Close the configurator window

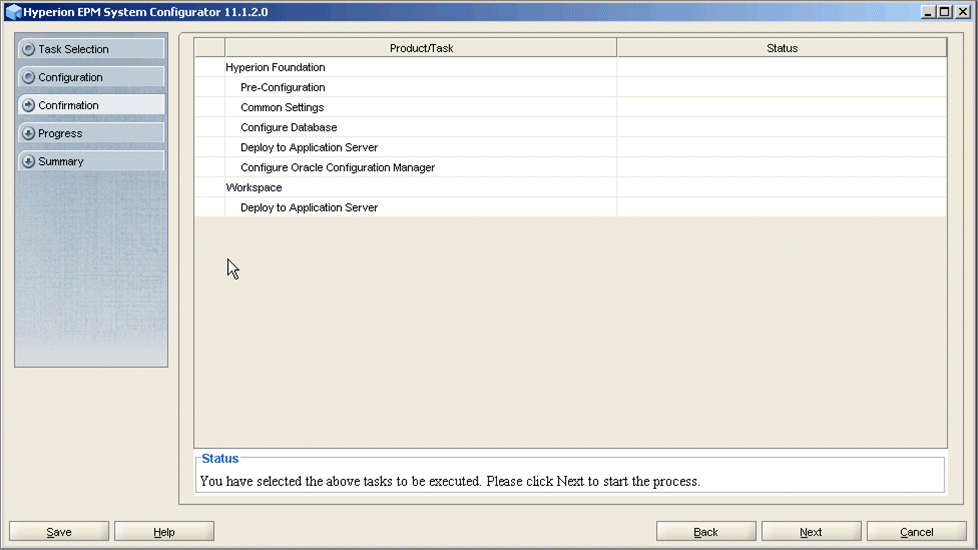962,11
